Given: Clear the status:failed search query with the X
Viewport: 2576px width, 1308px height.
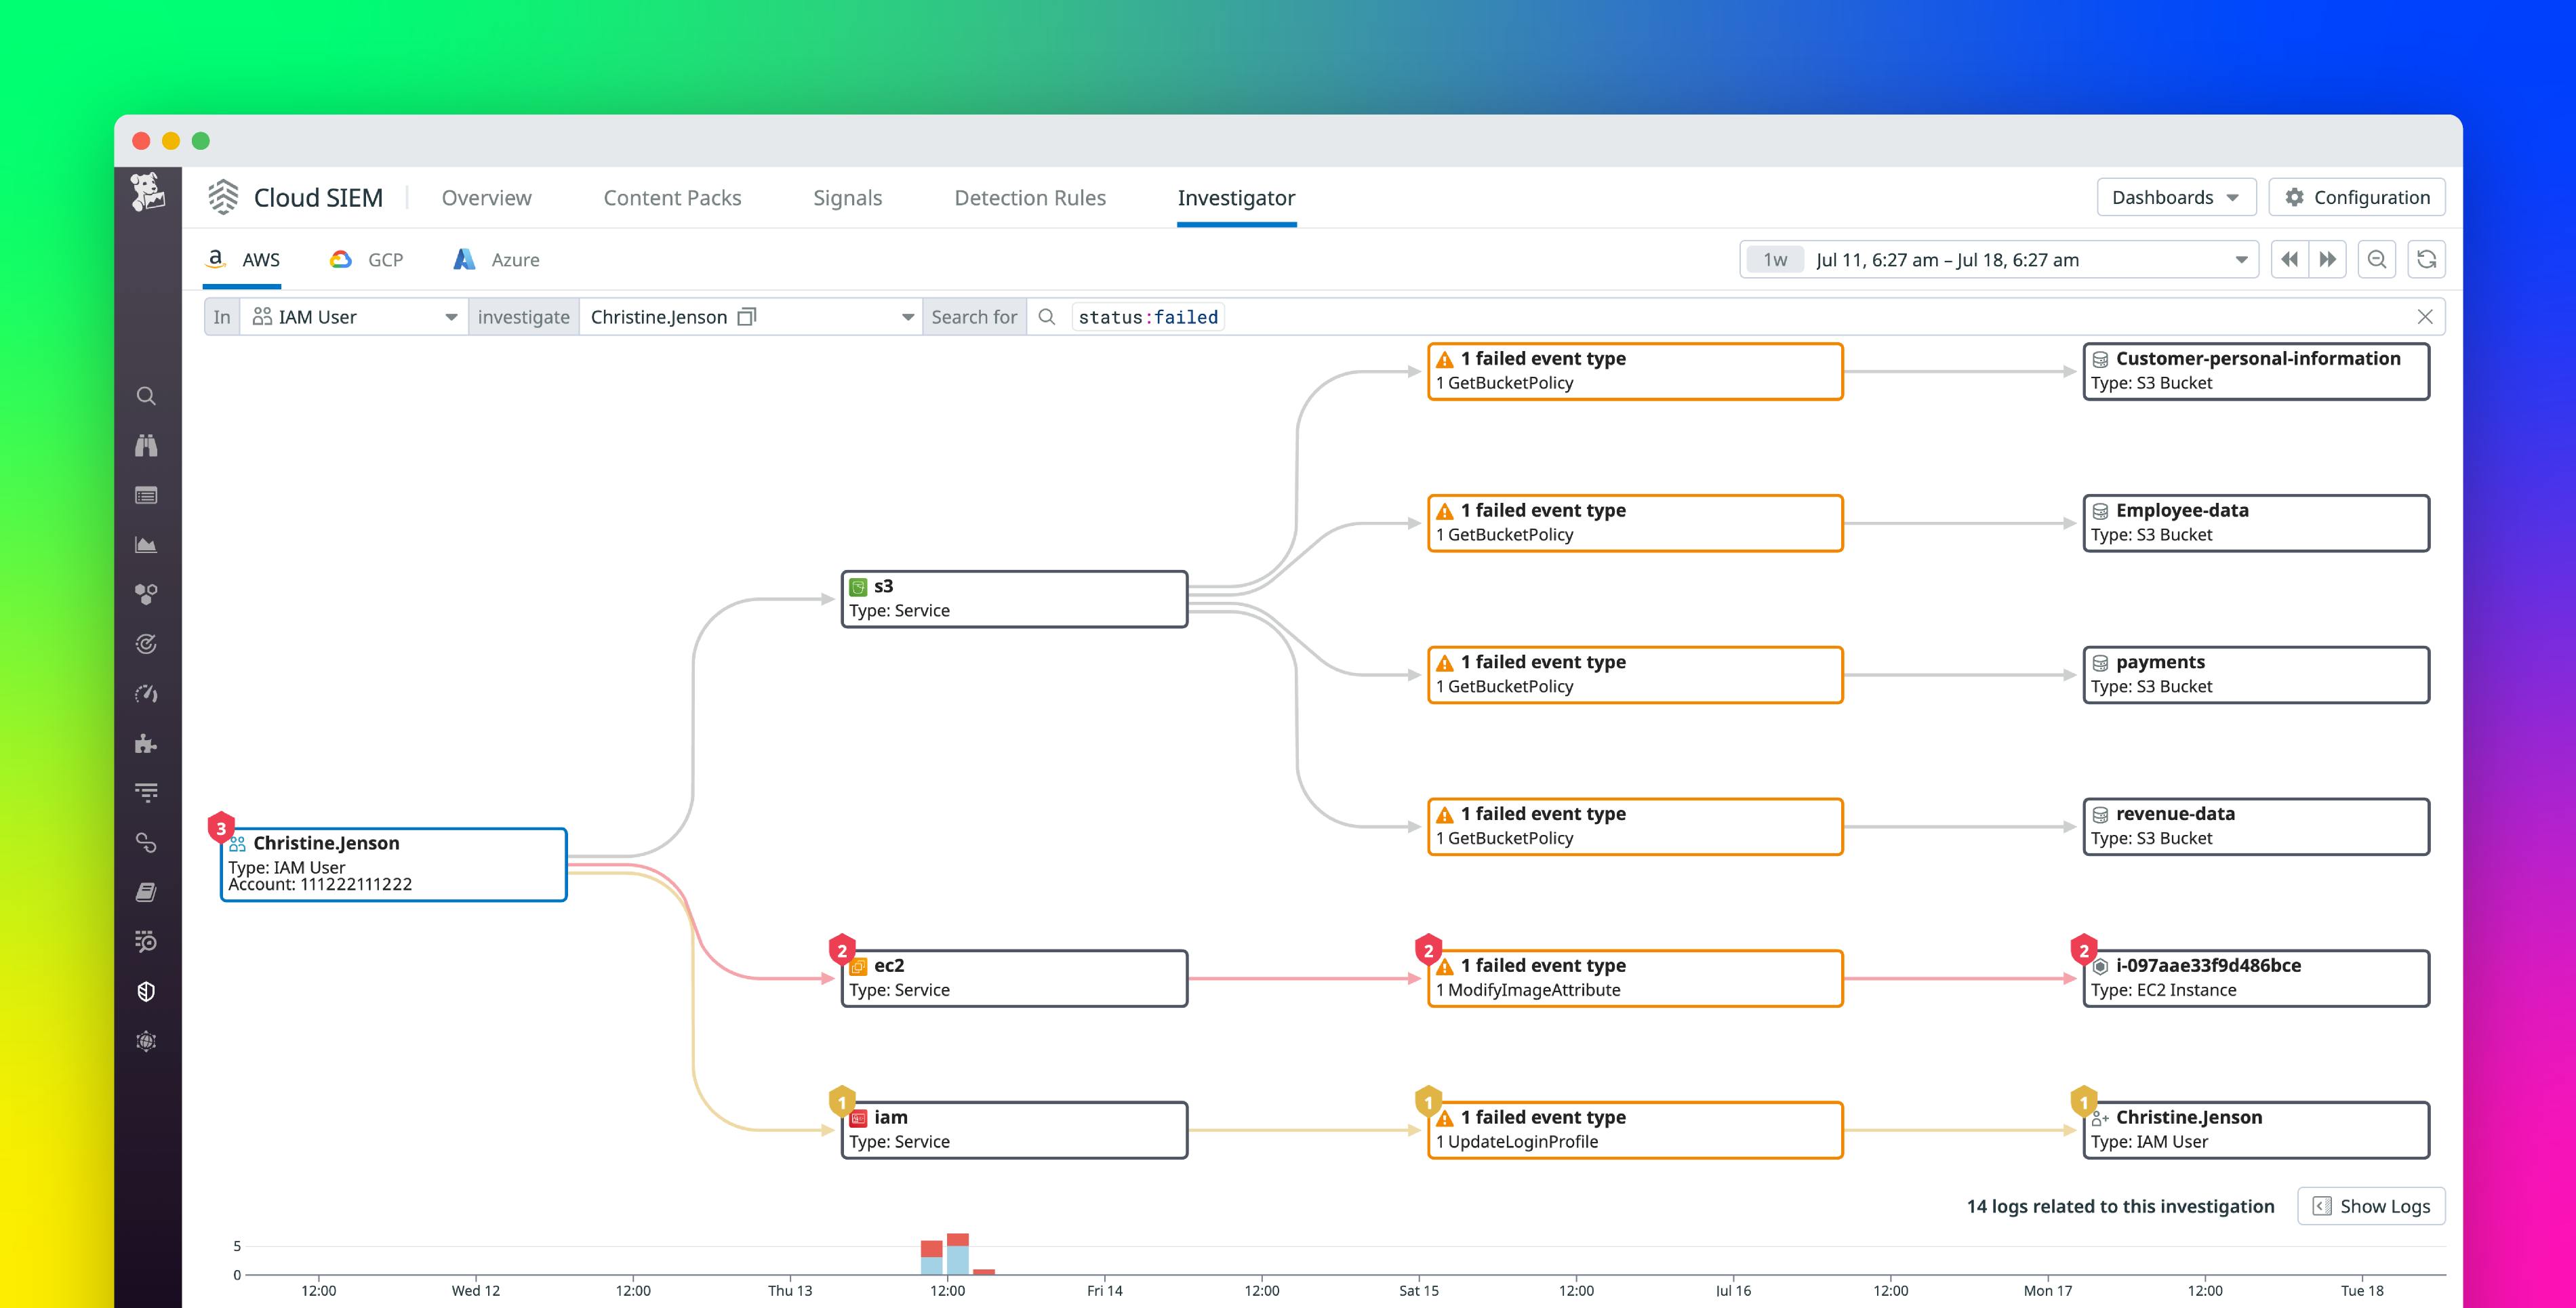Looking at the screenshot, I should point(2425,317).
